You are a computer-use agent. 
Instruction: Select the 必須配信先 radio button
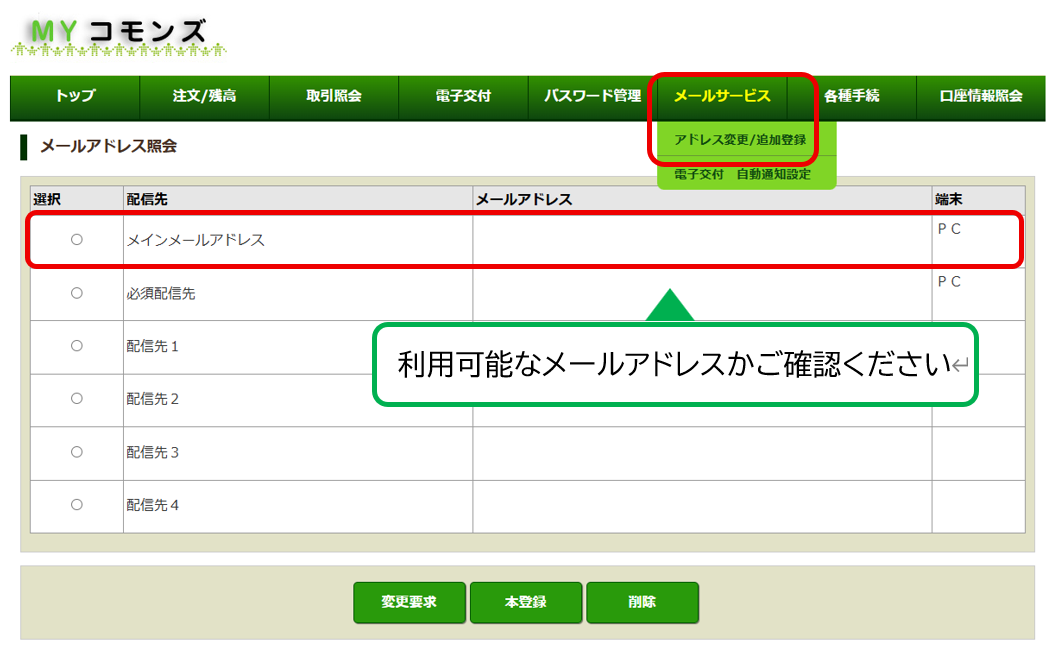click(77, 294)
